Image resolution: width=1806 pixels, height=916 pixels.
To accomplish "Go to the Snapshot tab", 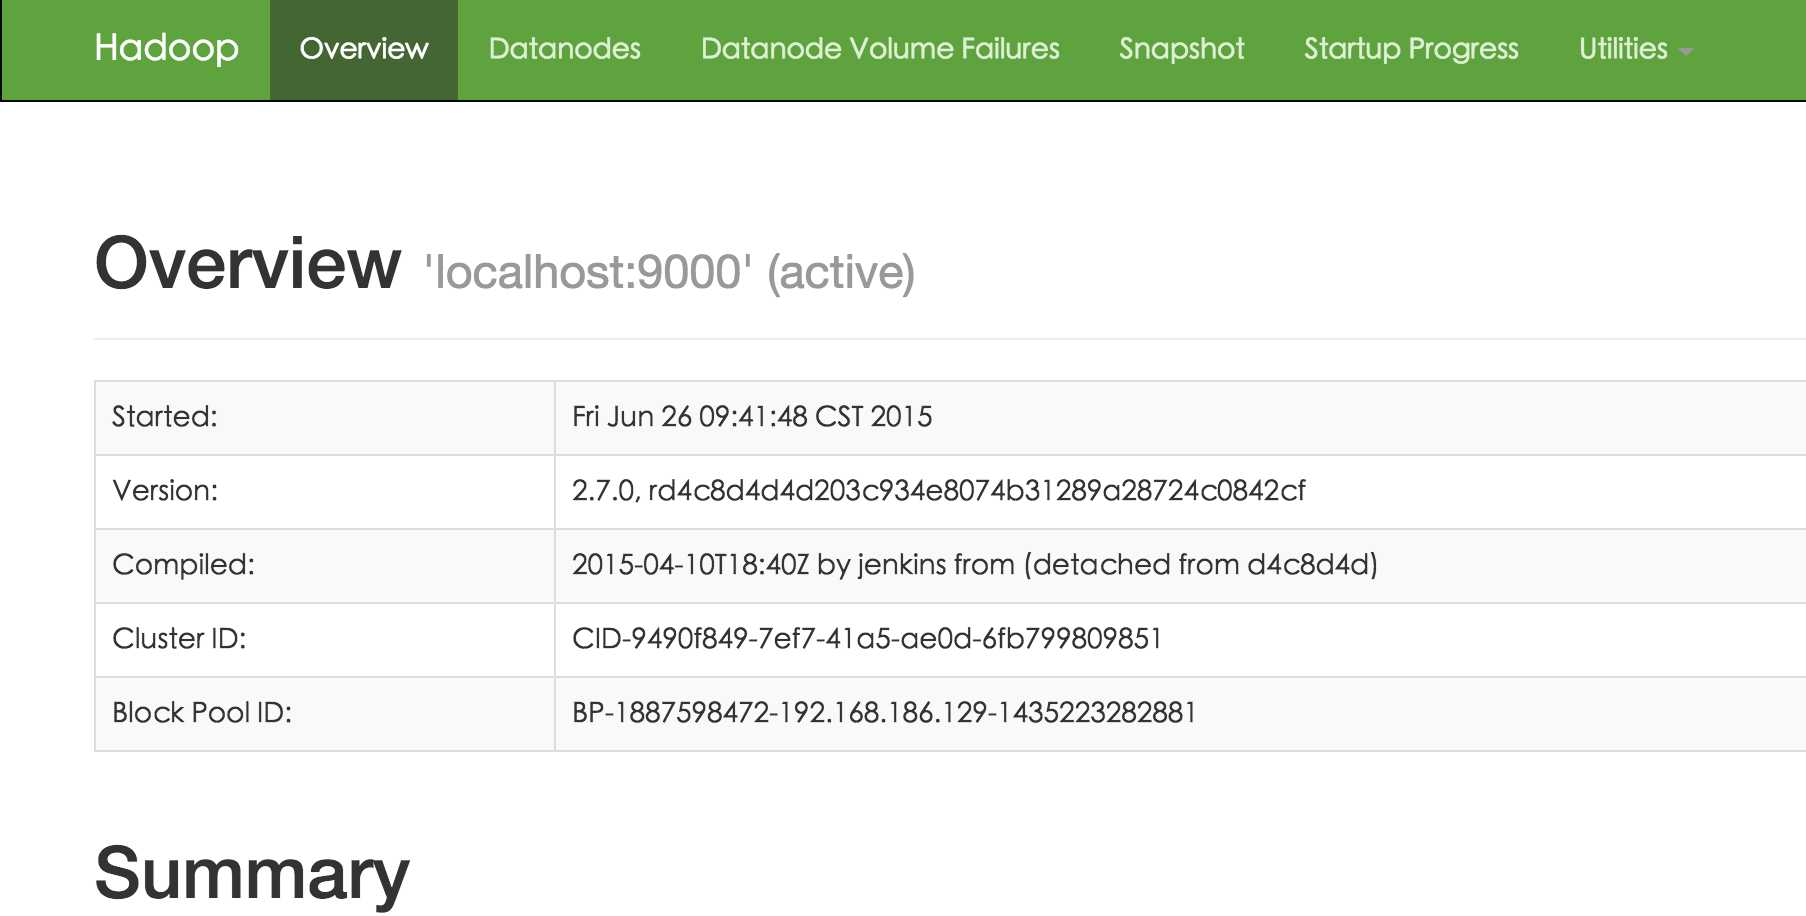I will (x=1182, y=49).
